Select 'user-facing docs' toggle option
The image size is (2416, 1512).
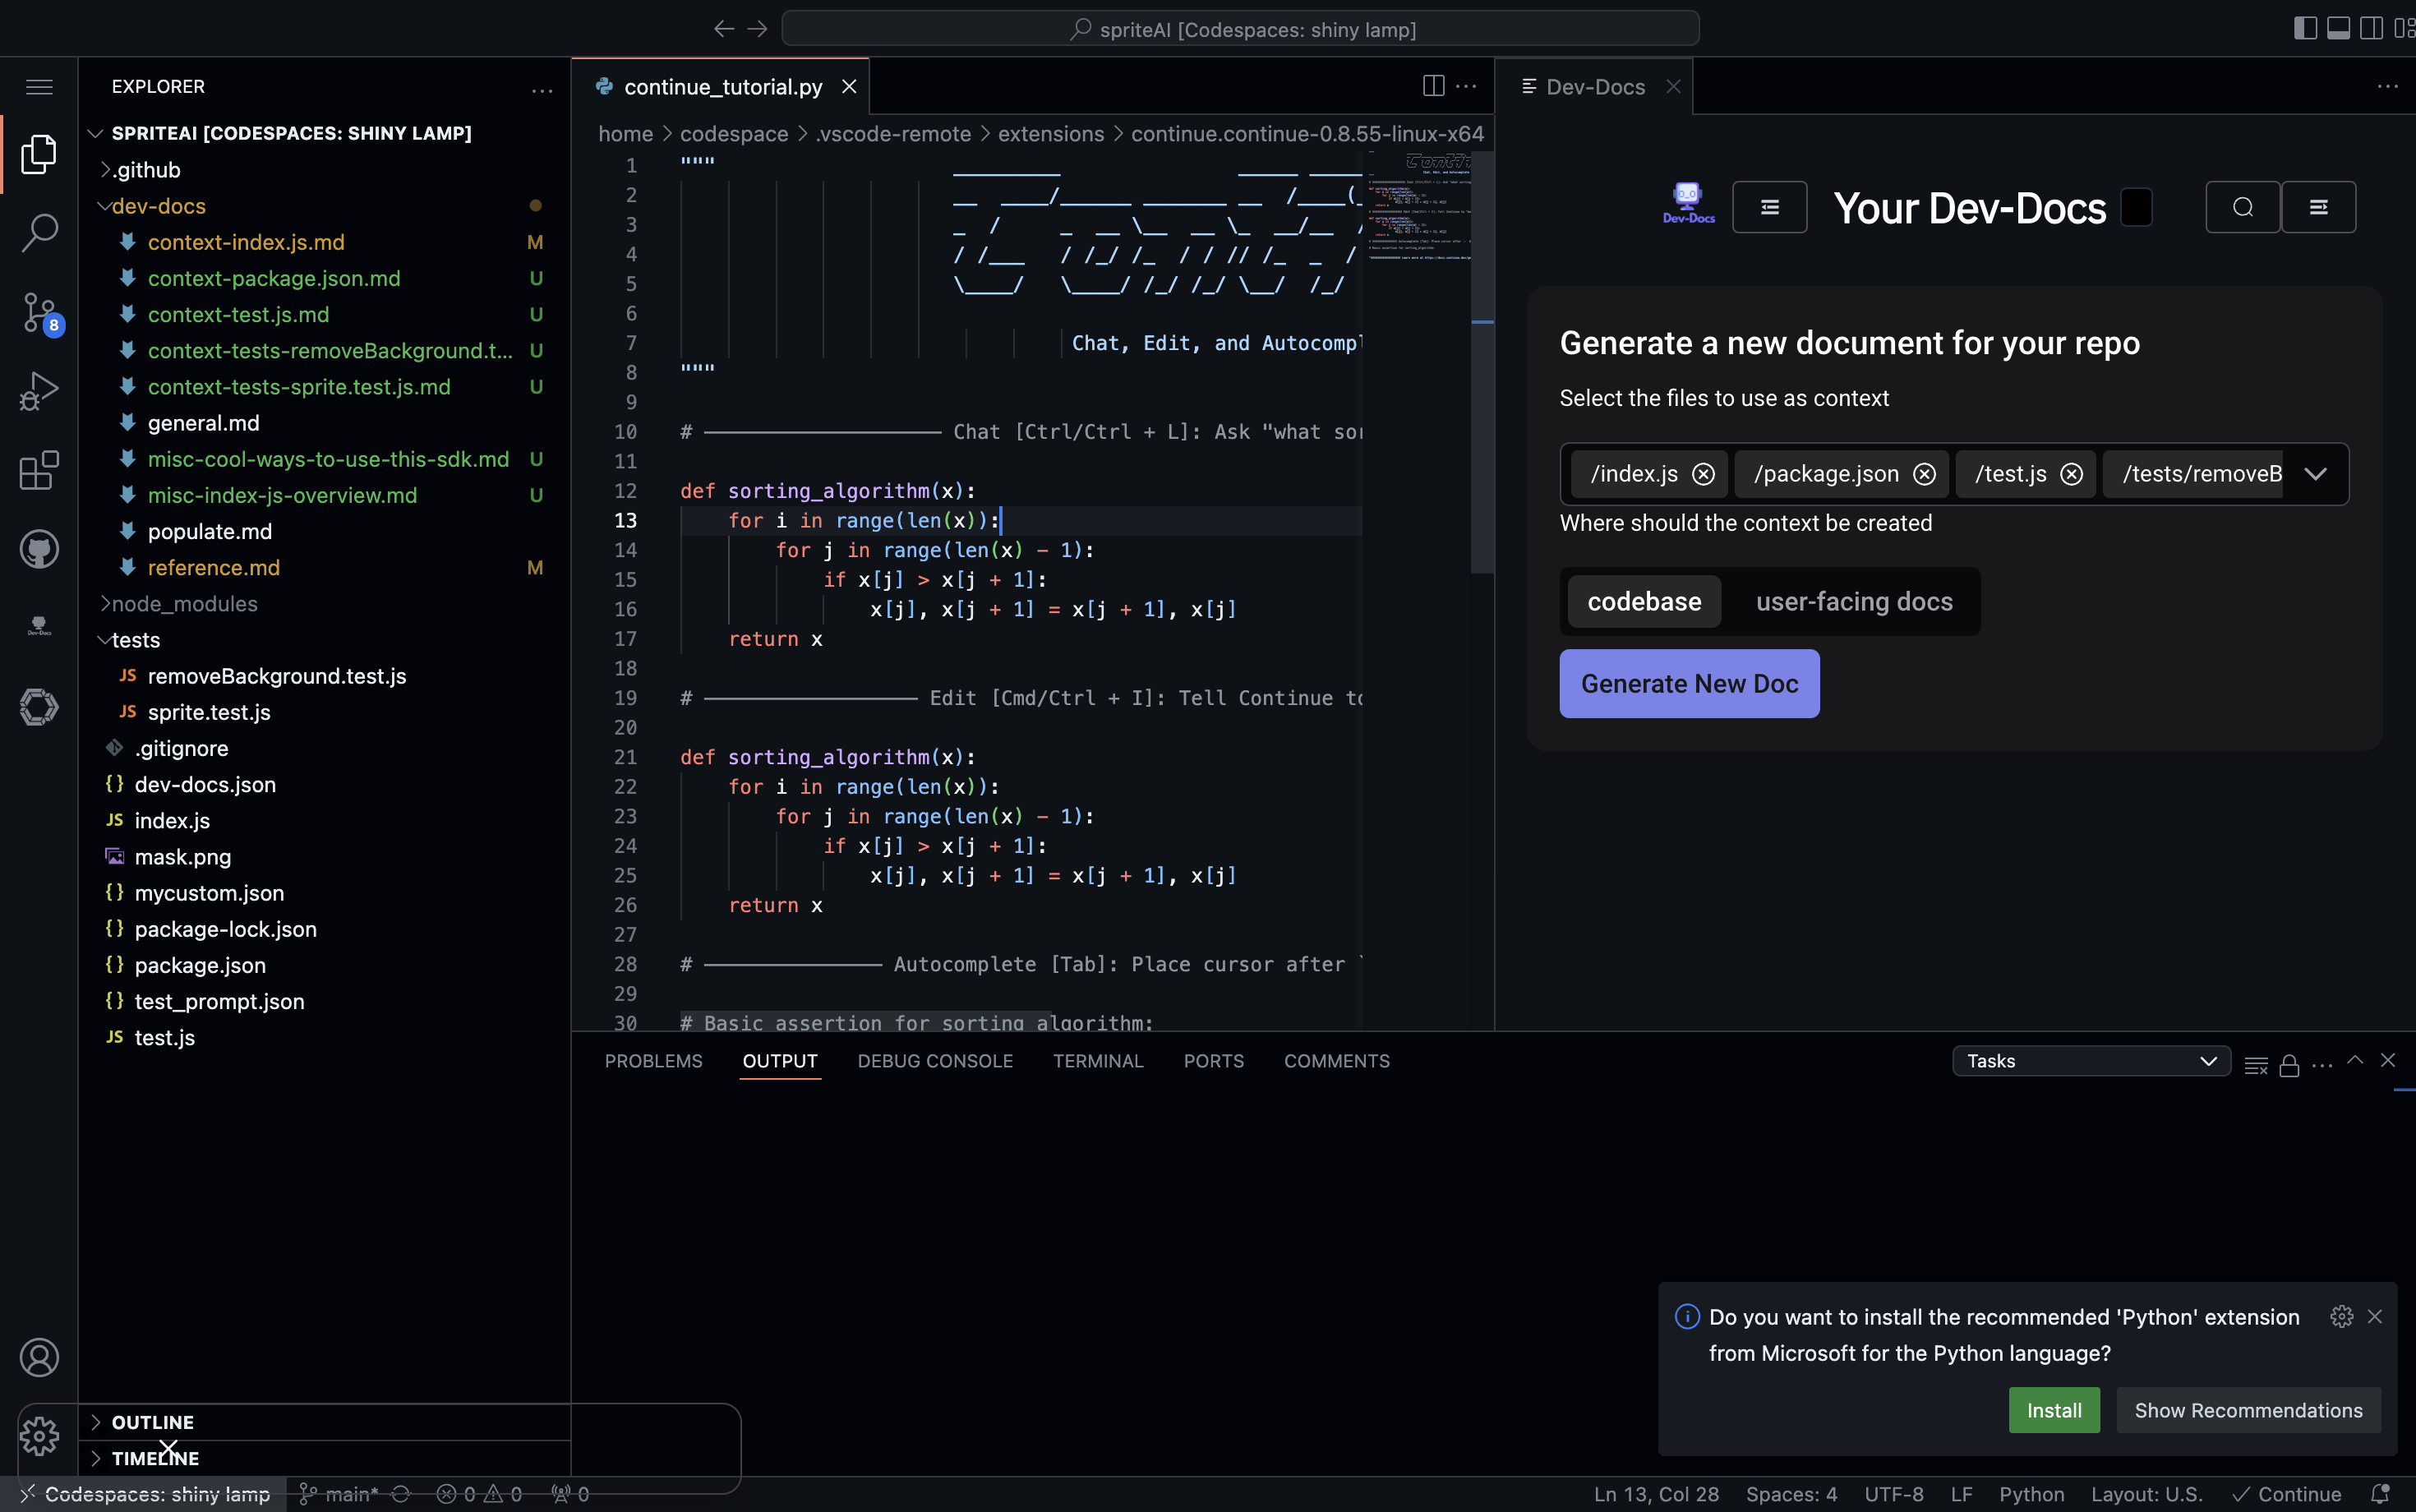click(1855, 601)
